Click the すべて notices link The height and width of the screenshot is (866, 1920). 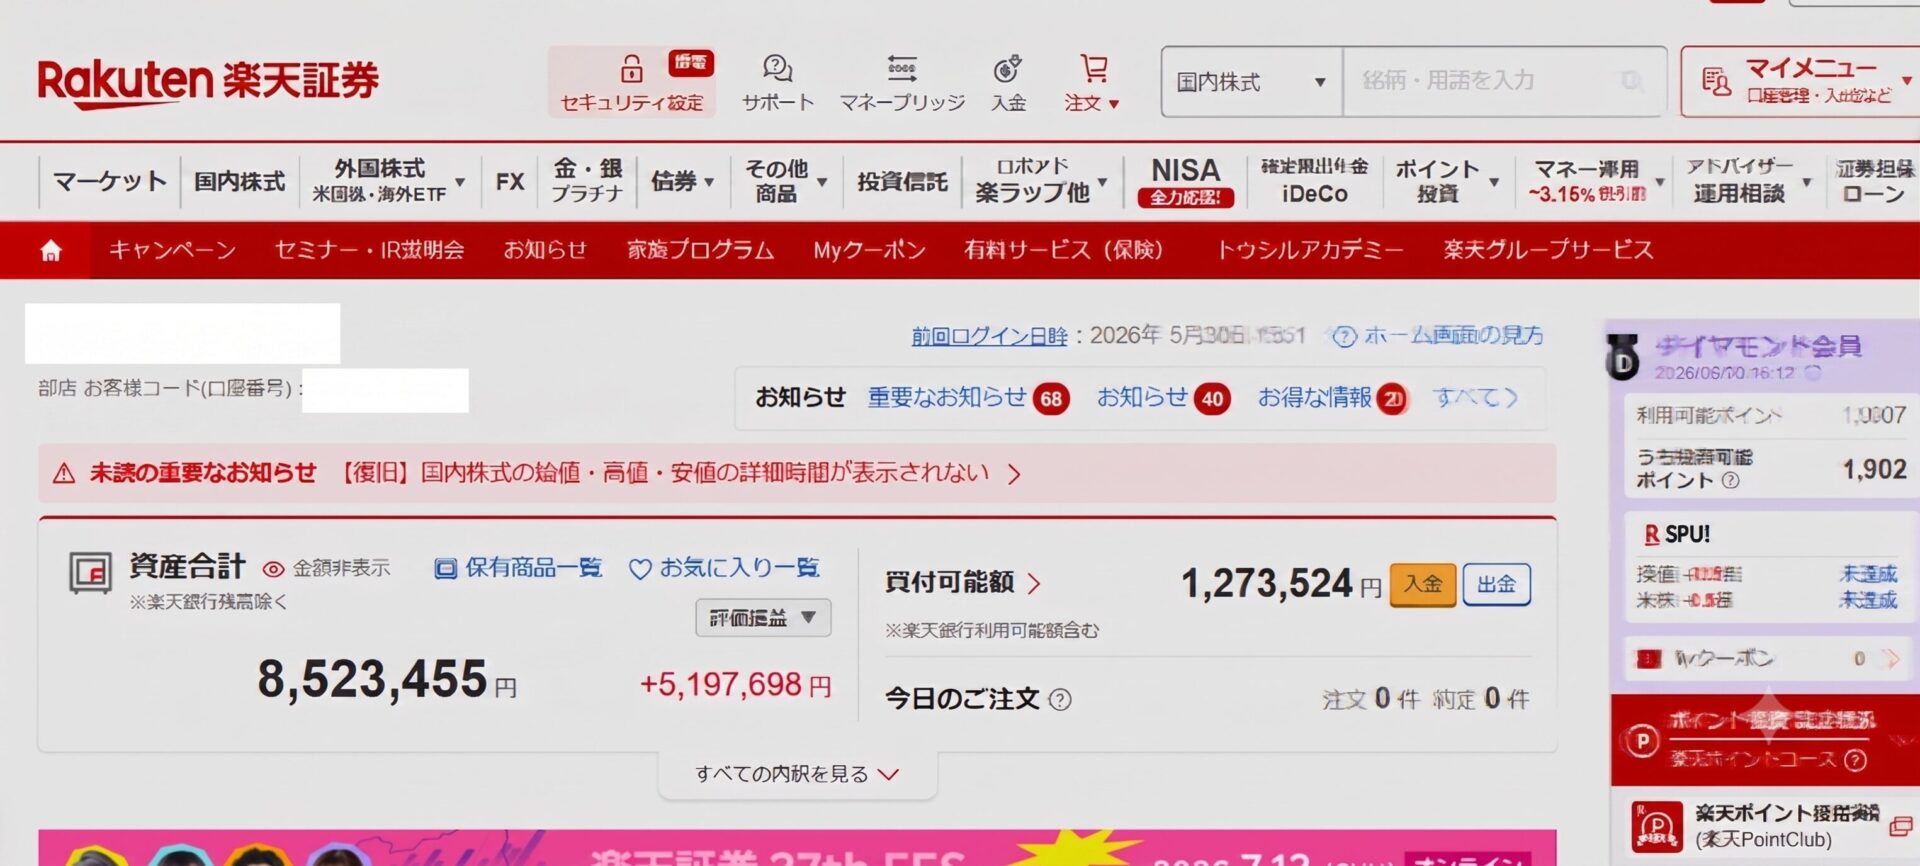click(1476, 398)
